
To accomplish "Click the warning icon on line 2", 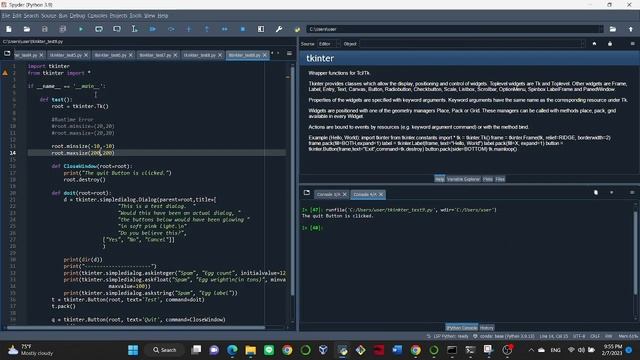I will pyautogui.click(x=5, y=73).
